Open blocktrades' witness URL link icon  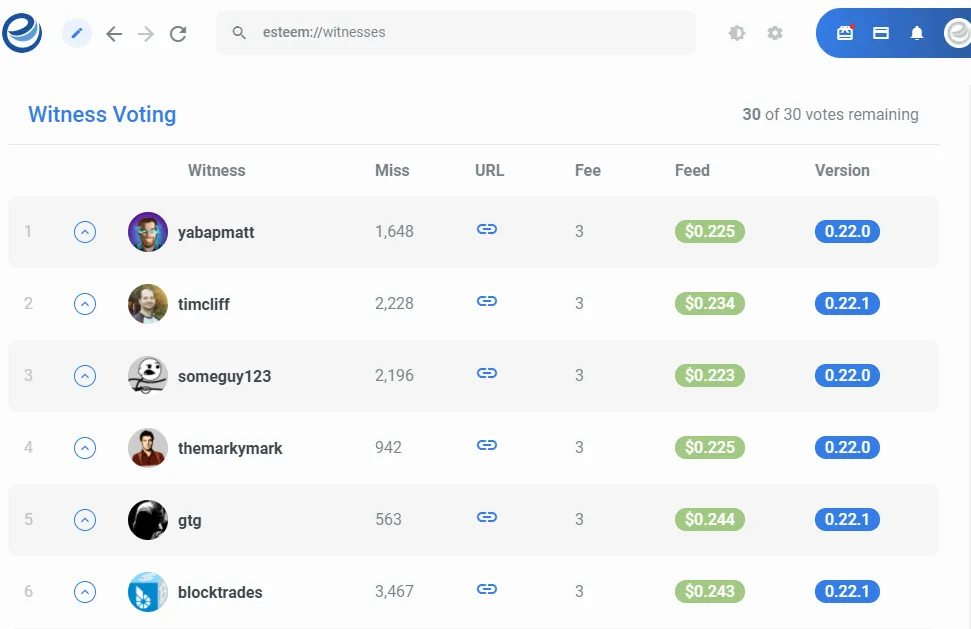(487, 589)
